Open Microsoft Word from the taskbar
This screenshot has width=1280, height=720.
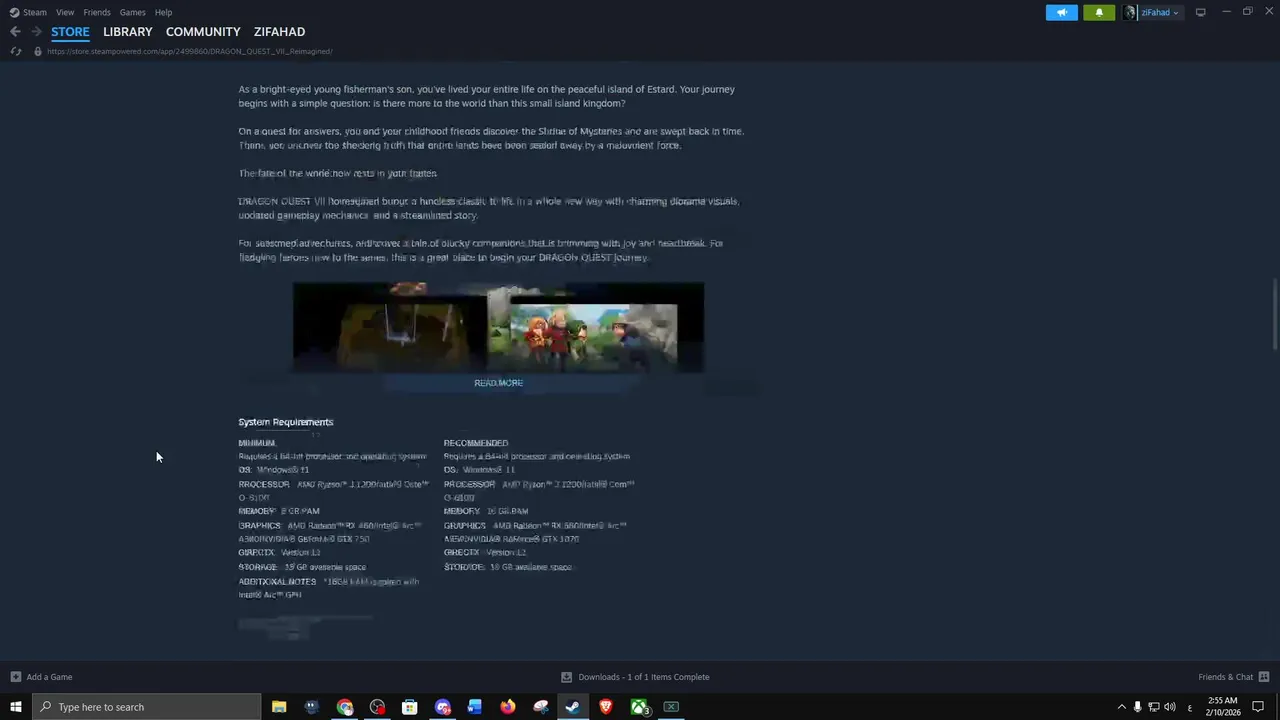pos(475,707)
